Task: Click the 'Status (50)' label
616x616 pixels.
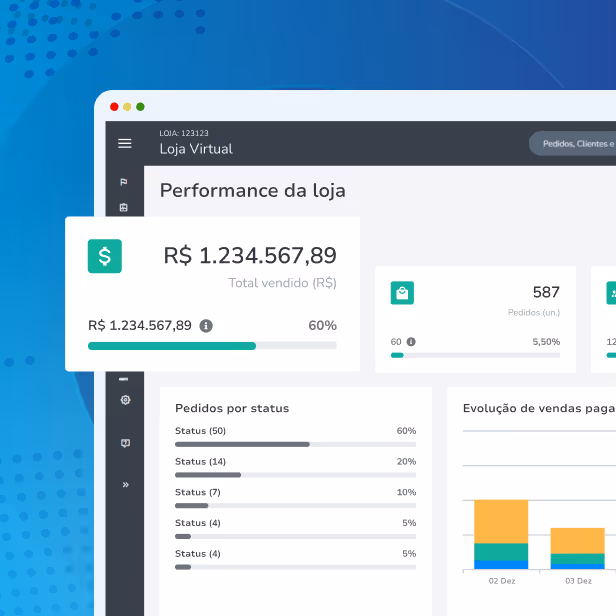Action: [x=200, y=431]
